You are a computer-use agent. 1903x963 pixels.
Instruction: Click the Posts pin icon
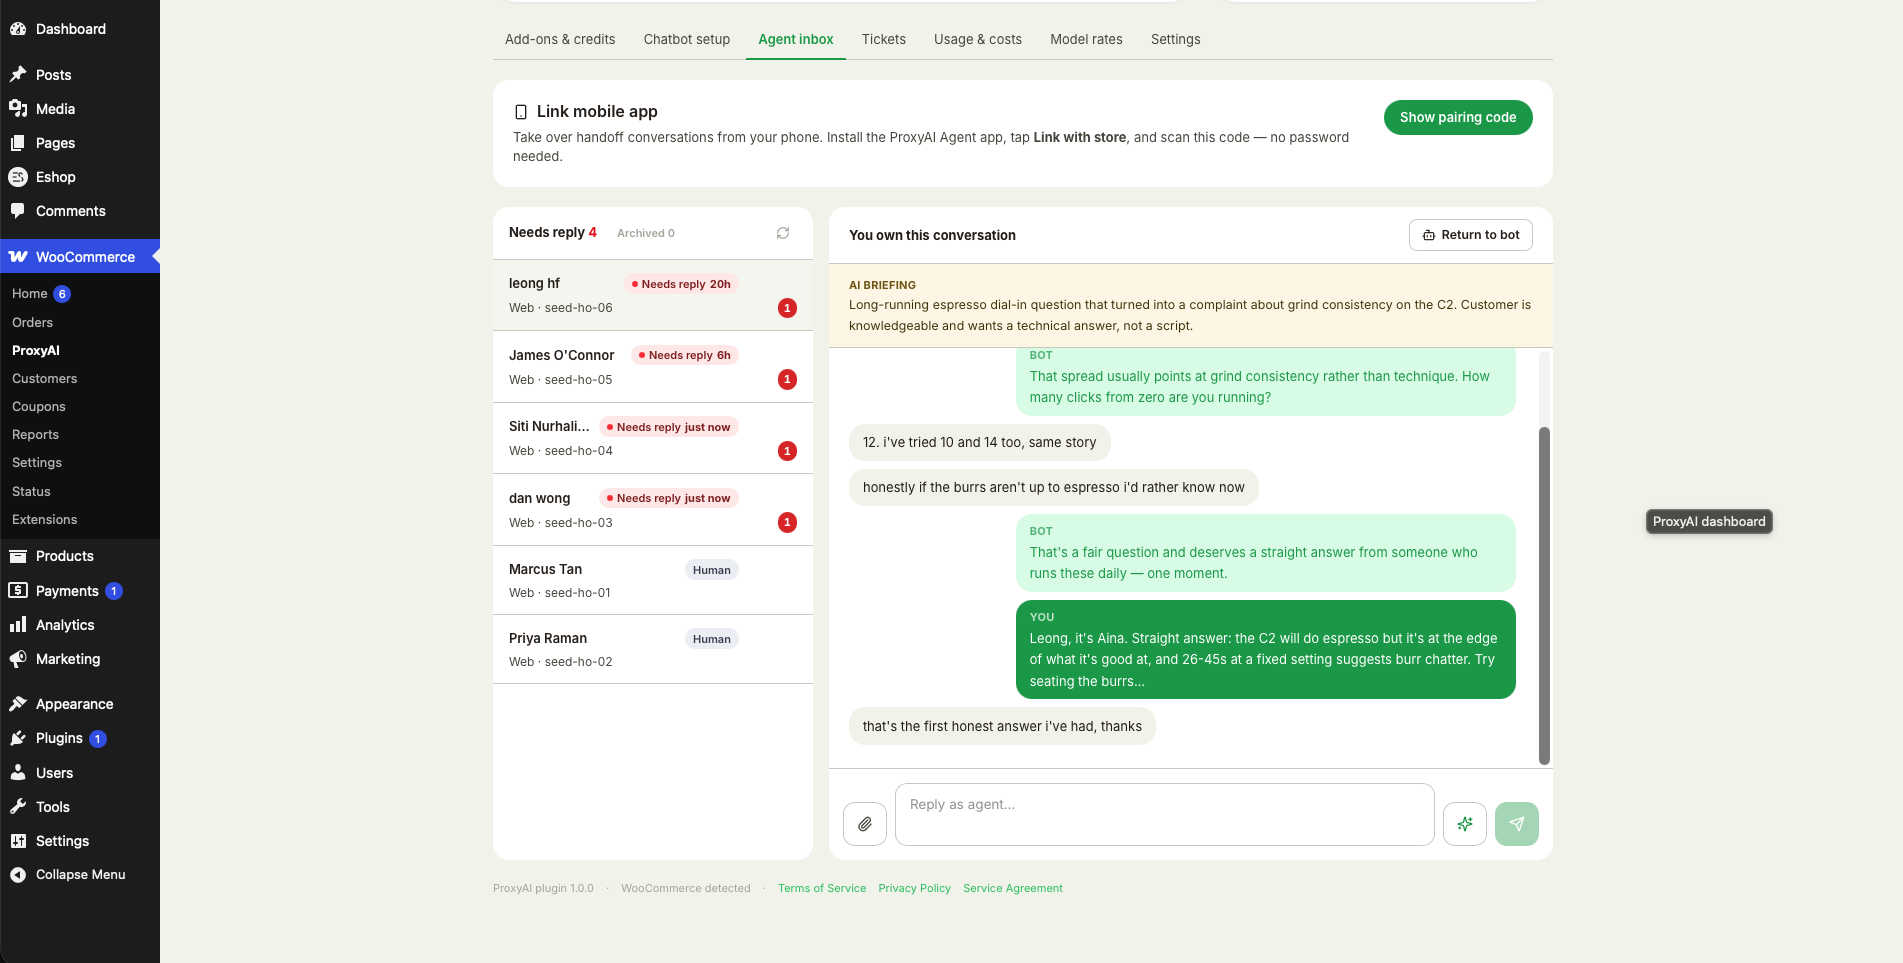click(x=18, y=75)
